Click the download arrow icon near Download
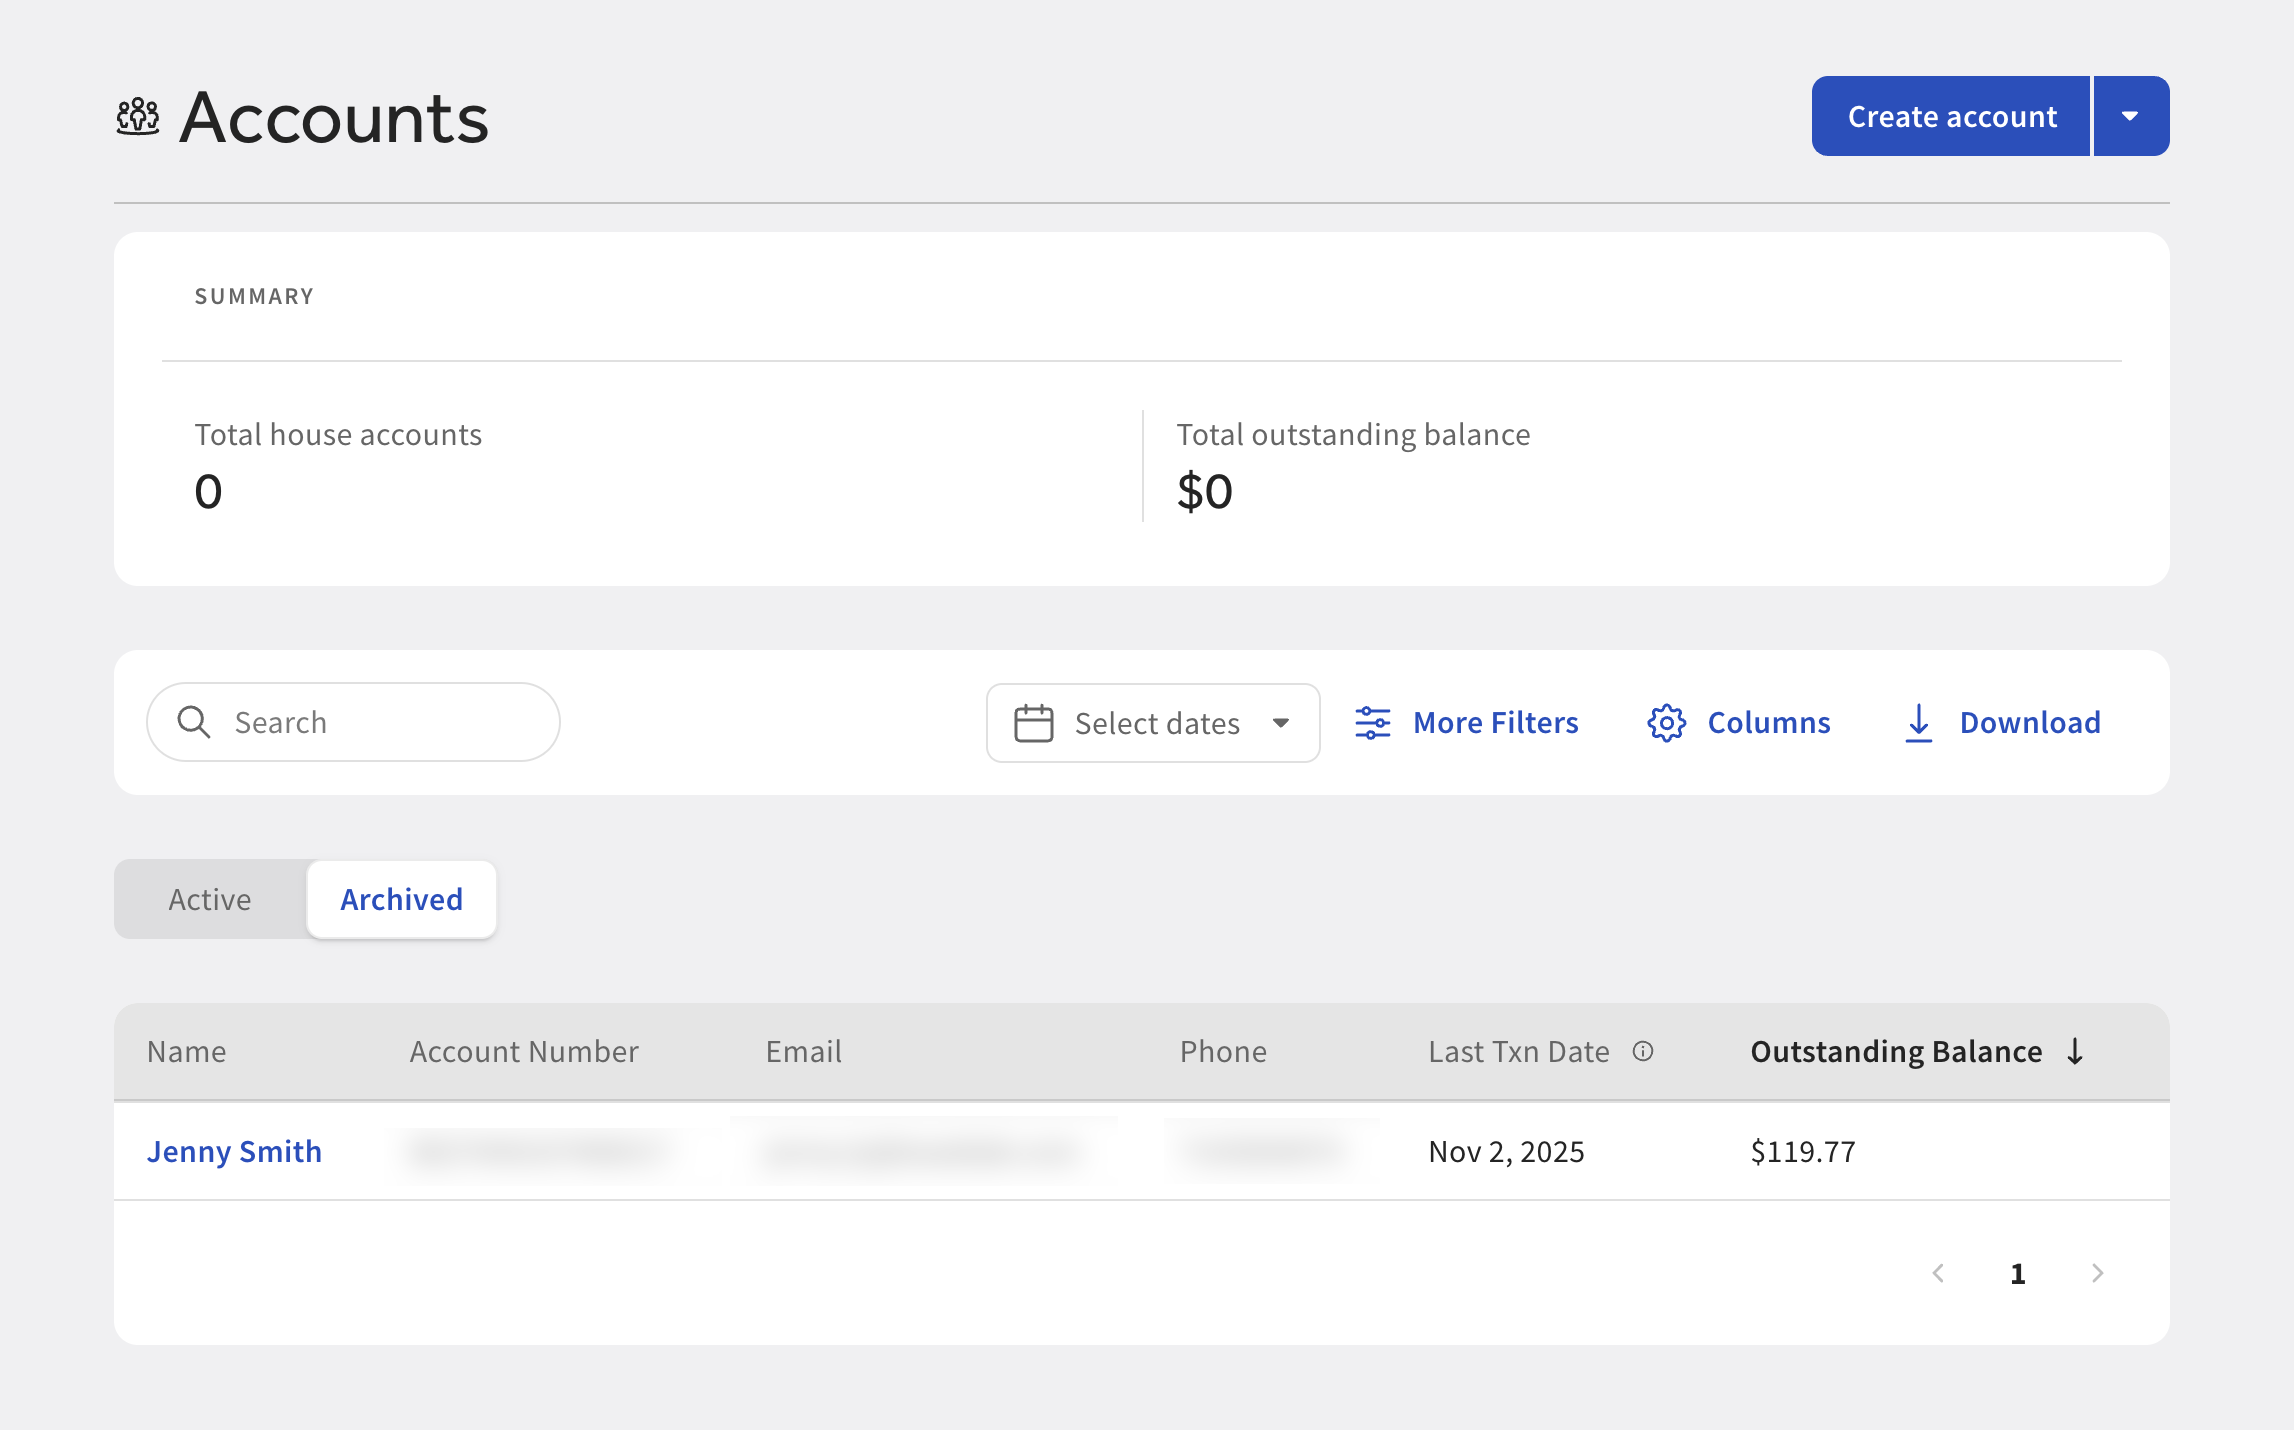Image resolution: width=2294 pixels, height=1430 pixels. tap(1918, 723)
